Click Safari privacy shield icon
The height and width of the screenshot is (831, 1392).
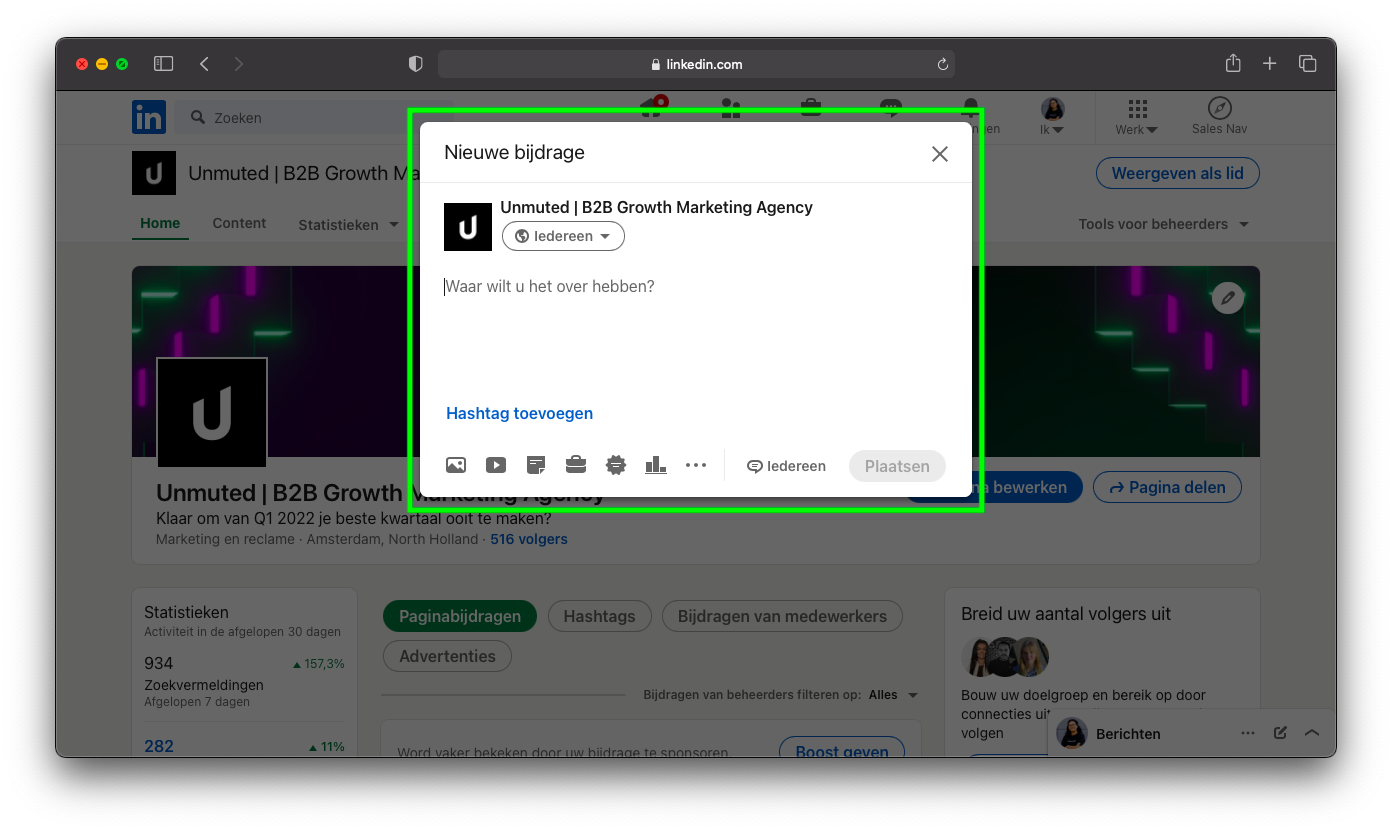pos(416,64)
